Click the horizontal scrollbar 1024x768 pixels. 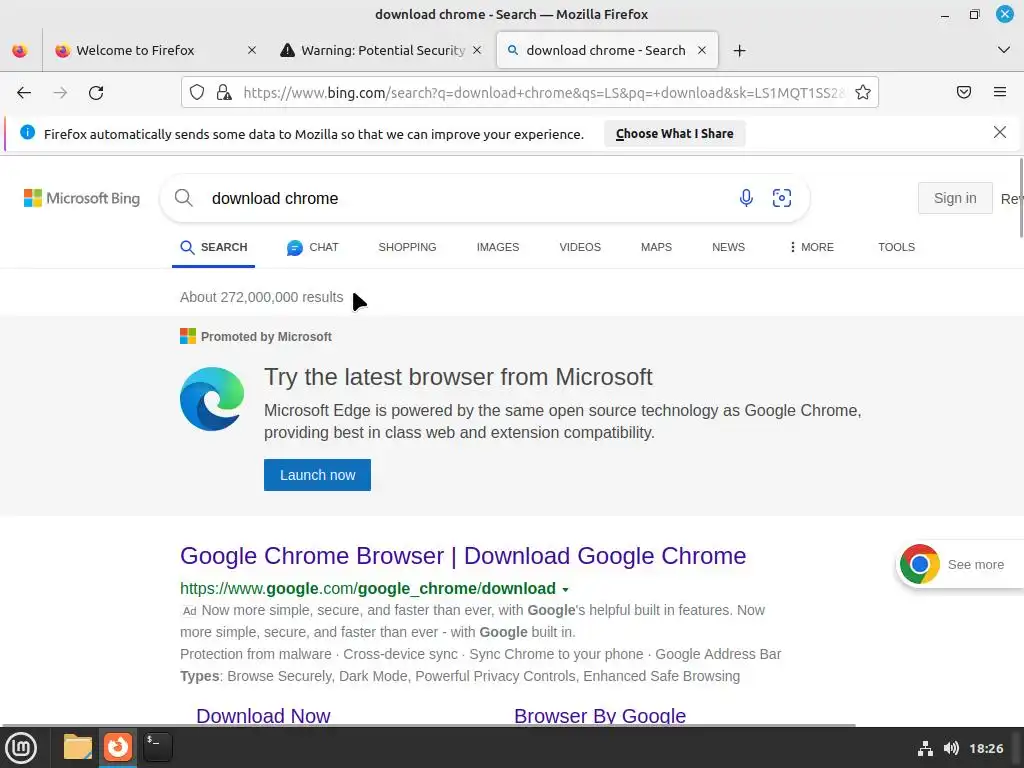pos(428,725)
